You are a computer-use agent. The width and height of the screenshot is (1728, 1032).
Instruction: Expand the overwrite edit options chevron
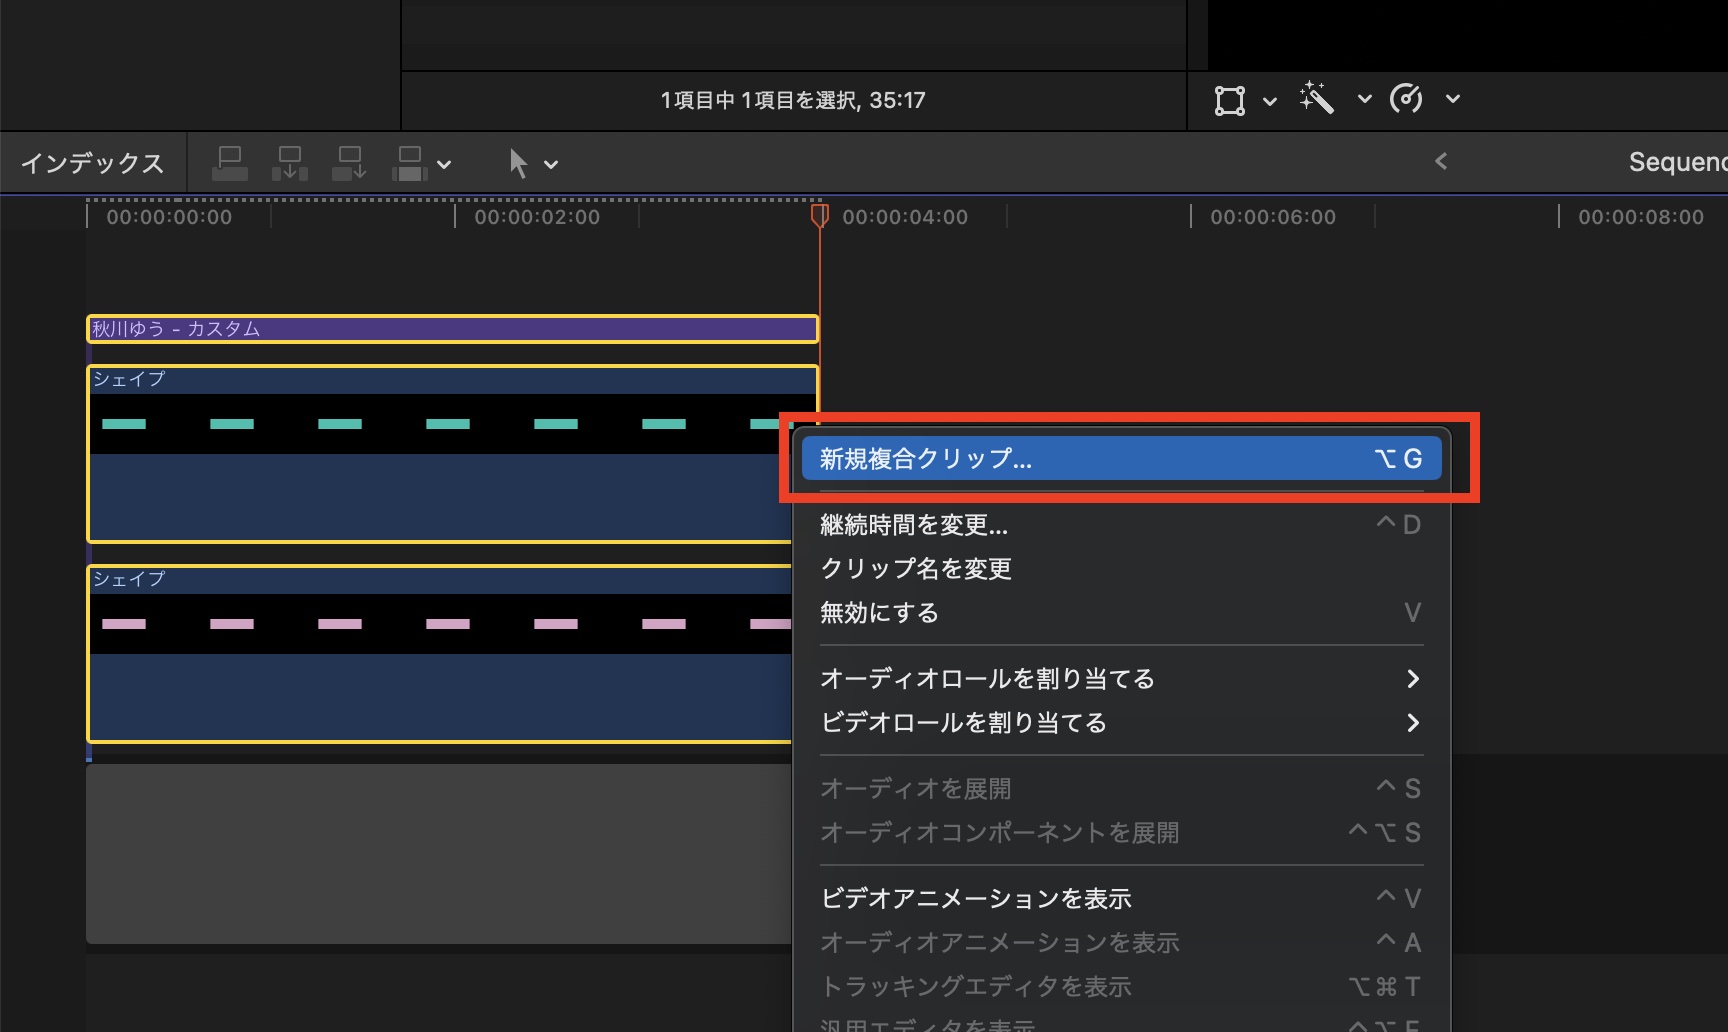(444, 165)
